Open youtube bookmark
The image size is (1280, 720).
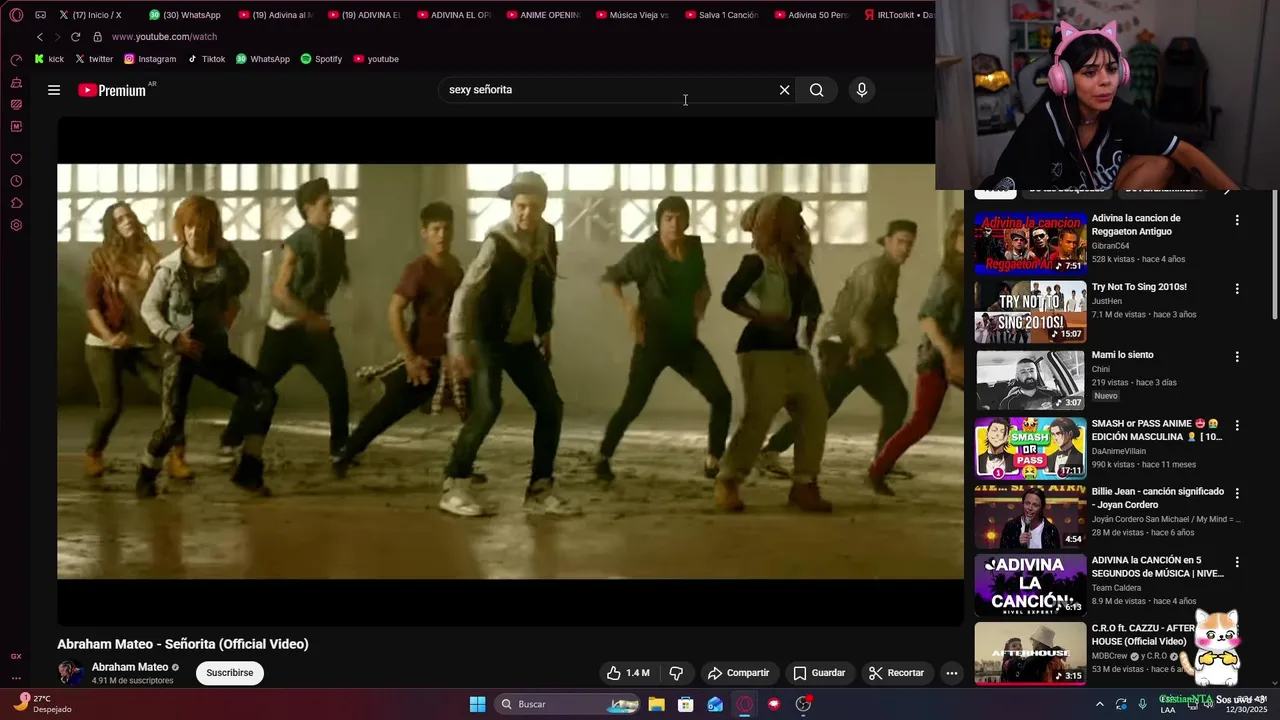(x=376, y=59)
